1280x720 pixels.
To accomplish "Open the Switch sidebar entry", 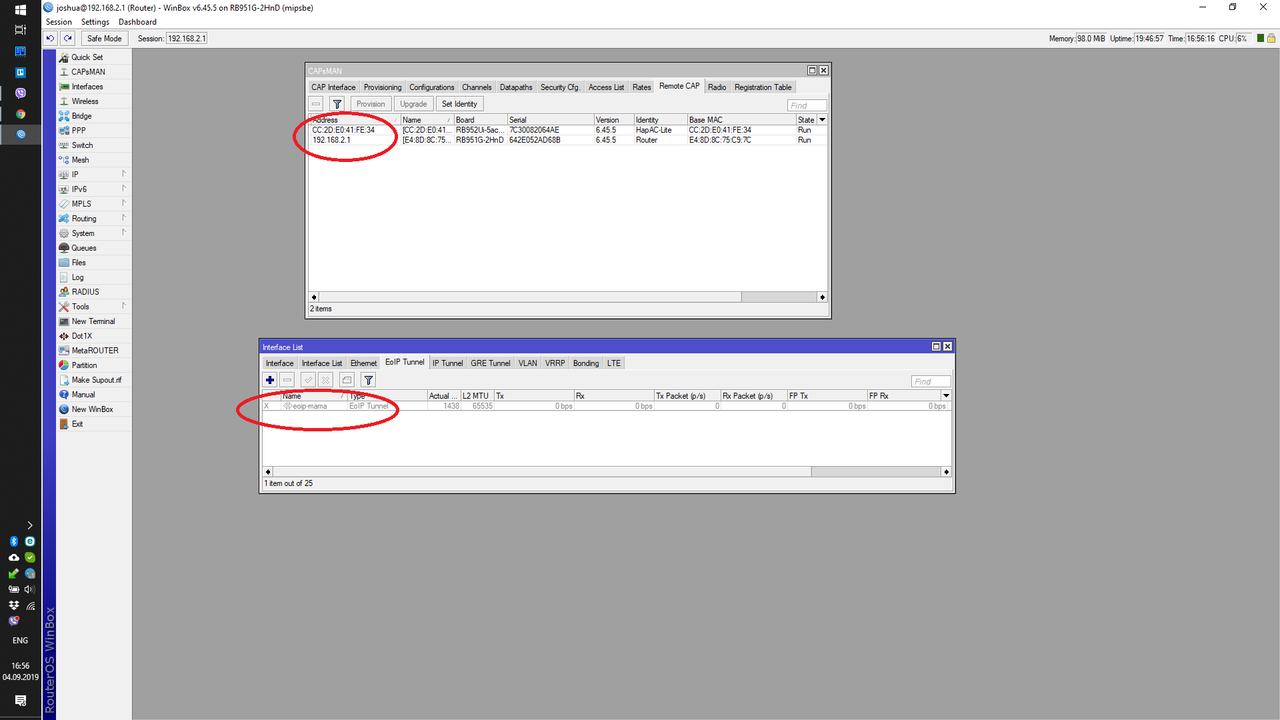I will pos(82,145).
